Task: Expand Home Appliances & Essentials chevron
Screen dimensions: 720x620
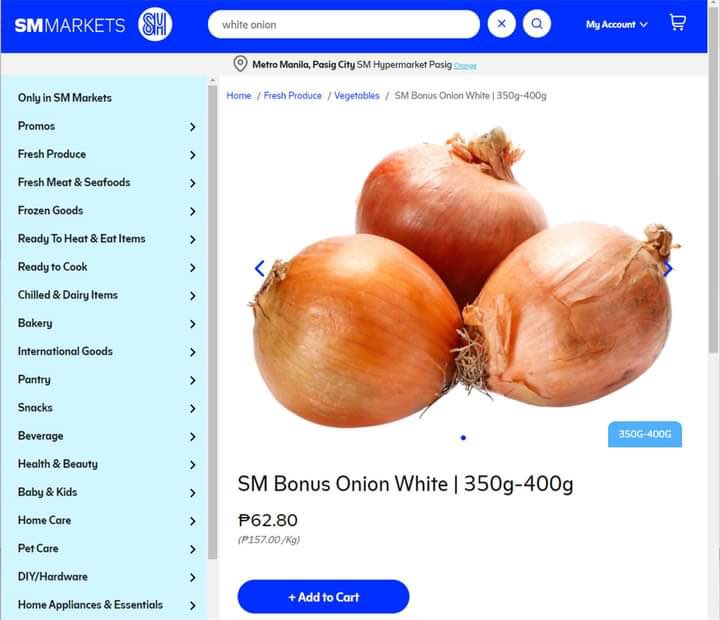Action: click(193, 606)
